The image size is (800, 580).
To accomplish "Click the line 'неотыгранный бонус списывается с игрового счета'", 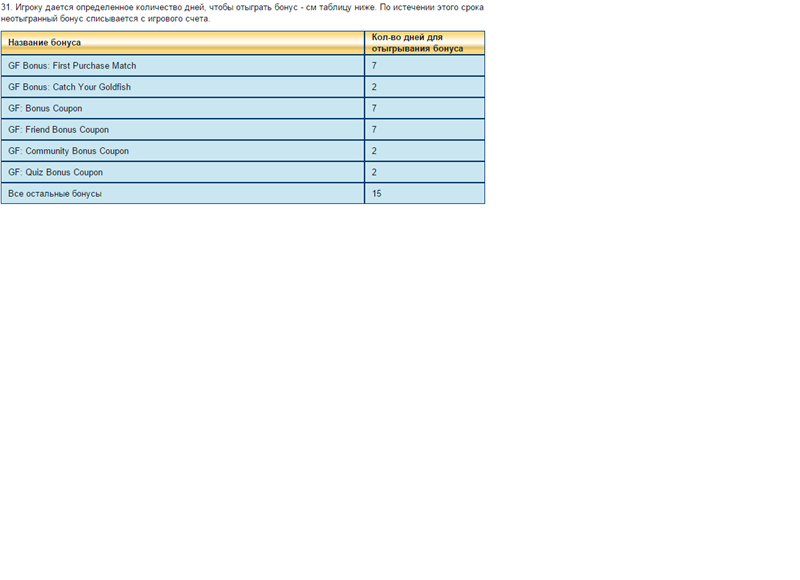I will pos(105,19).
